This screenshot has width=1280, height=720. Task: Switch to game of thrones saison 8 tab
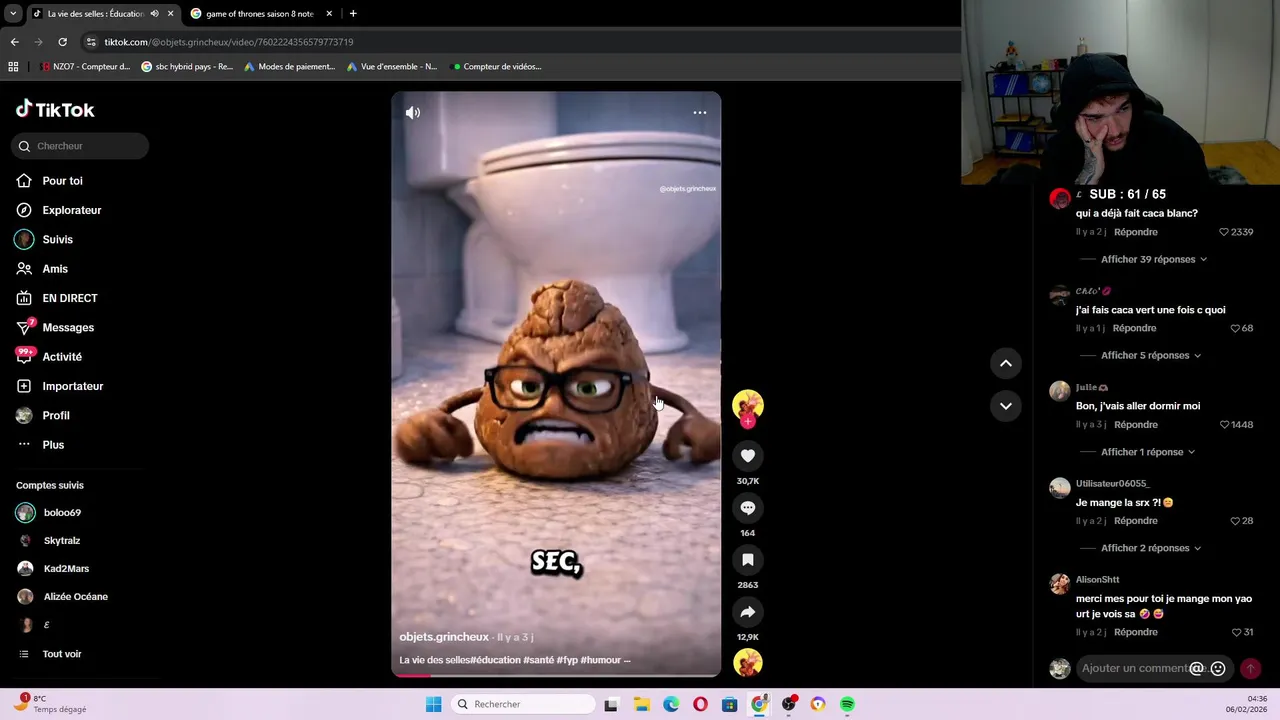click(x=260, y=14)
